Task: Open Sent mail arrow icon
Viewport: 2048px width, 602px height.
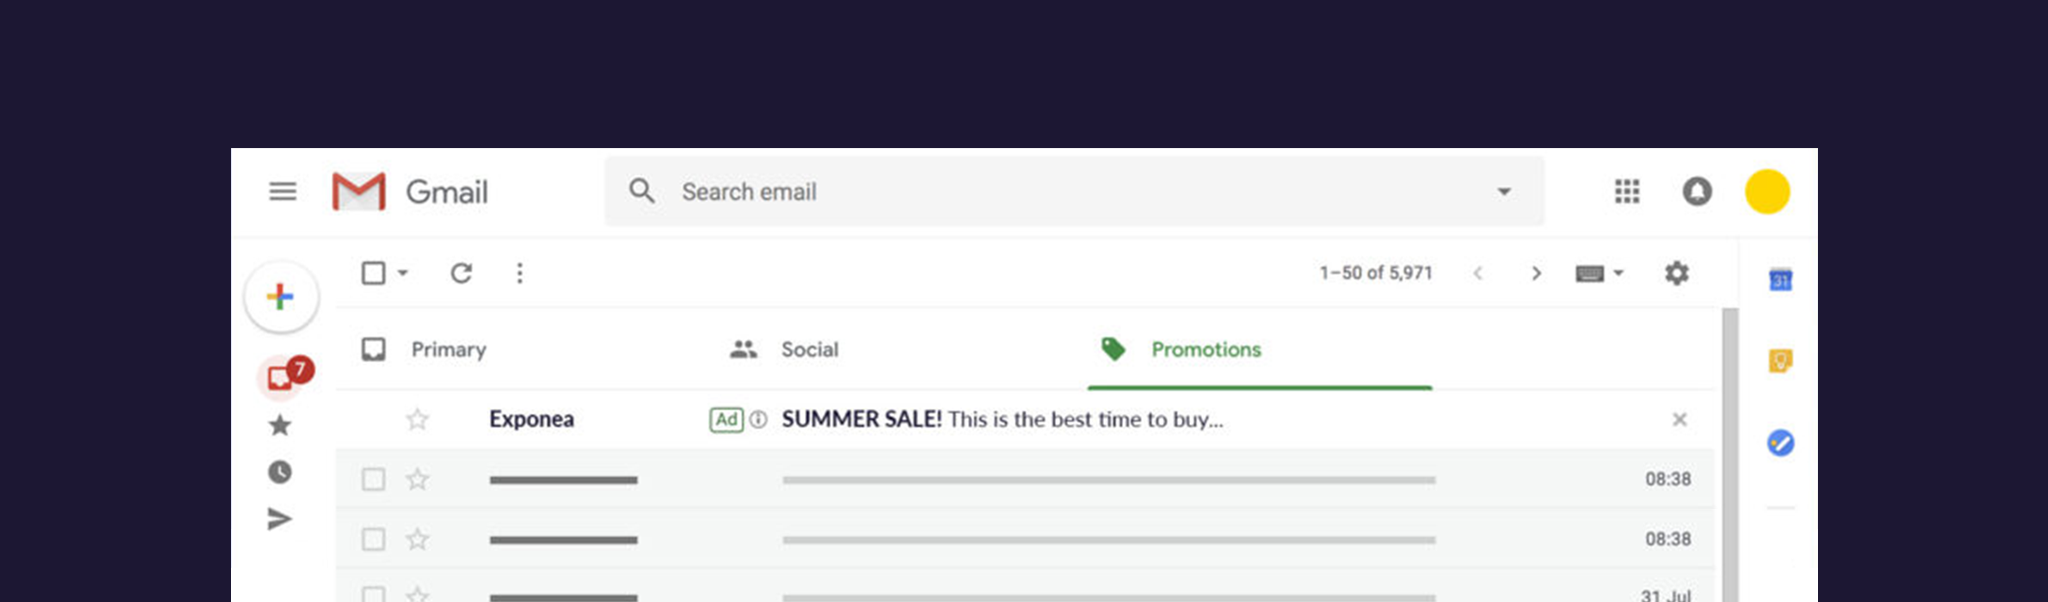Action: coord(280,518)
